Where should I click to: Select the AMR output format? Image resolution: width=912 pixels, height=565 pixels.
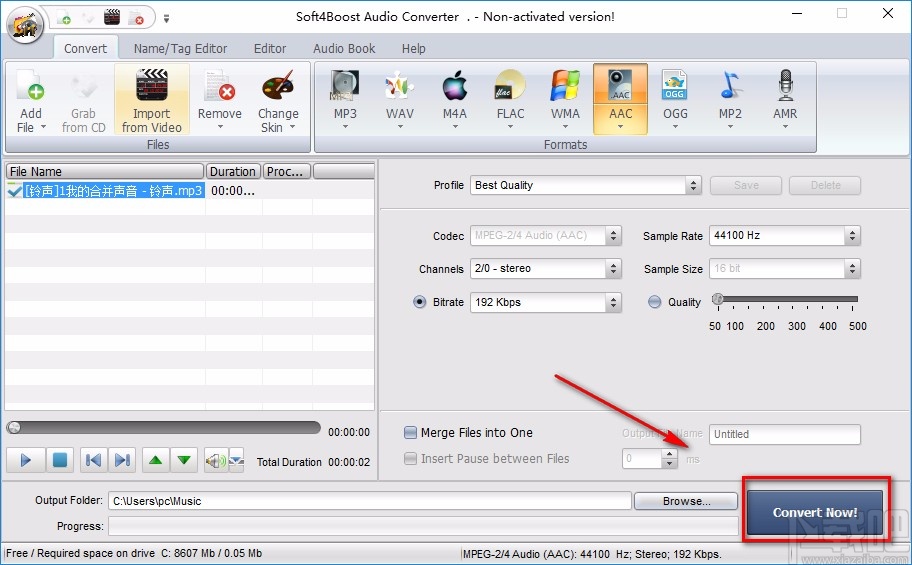785,100
